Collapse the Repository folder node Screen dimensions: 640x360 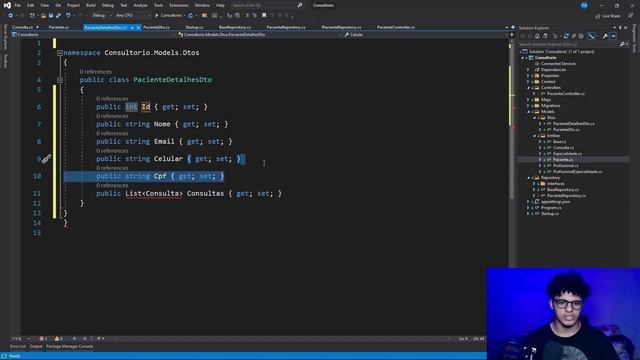point(528,178)
